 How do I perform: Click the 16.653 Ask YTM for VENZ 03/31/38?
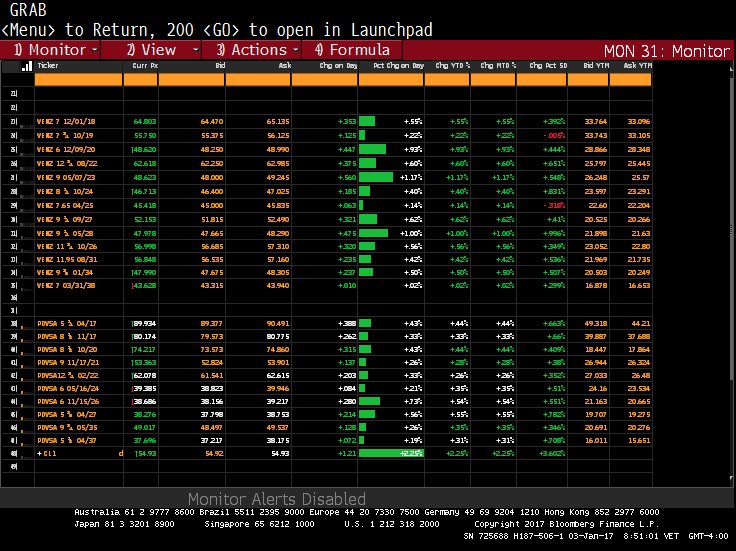coord(639,286)
